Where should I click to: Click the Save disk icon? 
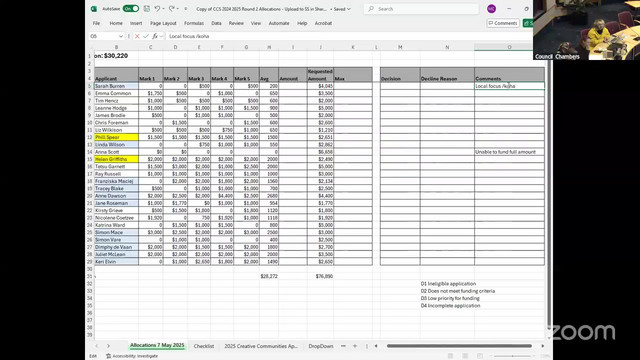point(147,9)
